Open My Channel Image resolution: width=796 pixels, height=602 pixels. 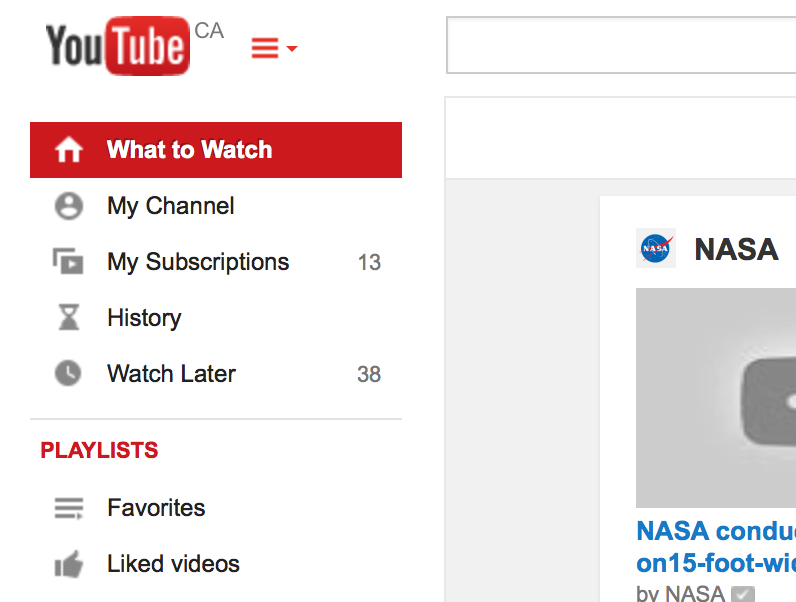[171, 206]
